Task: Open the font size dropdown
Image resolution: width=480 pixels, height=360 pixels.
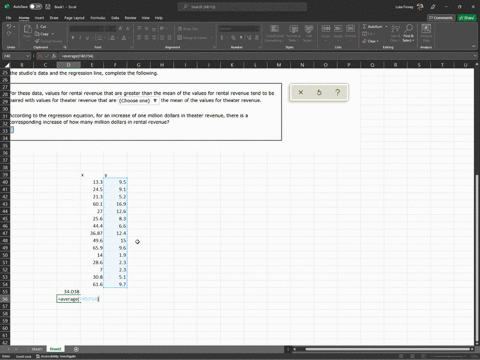Action: click(115, 29)
